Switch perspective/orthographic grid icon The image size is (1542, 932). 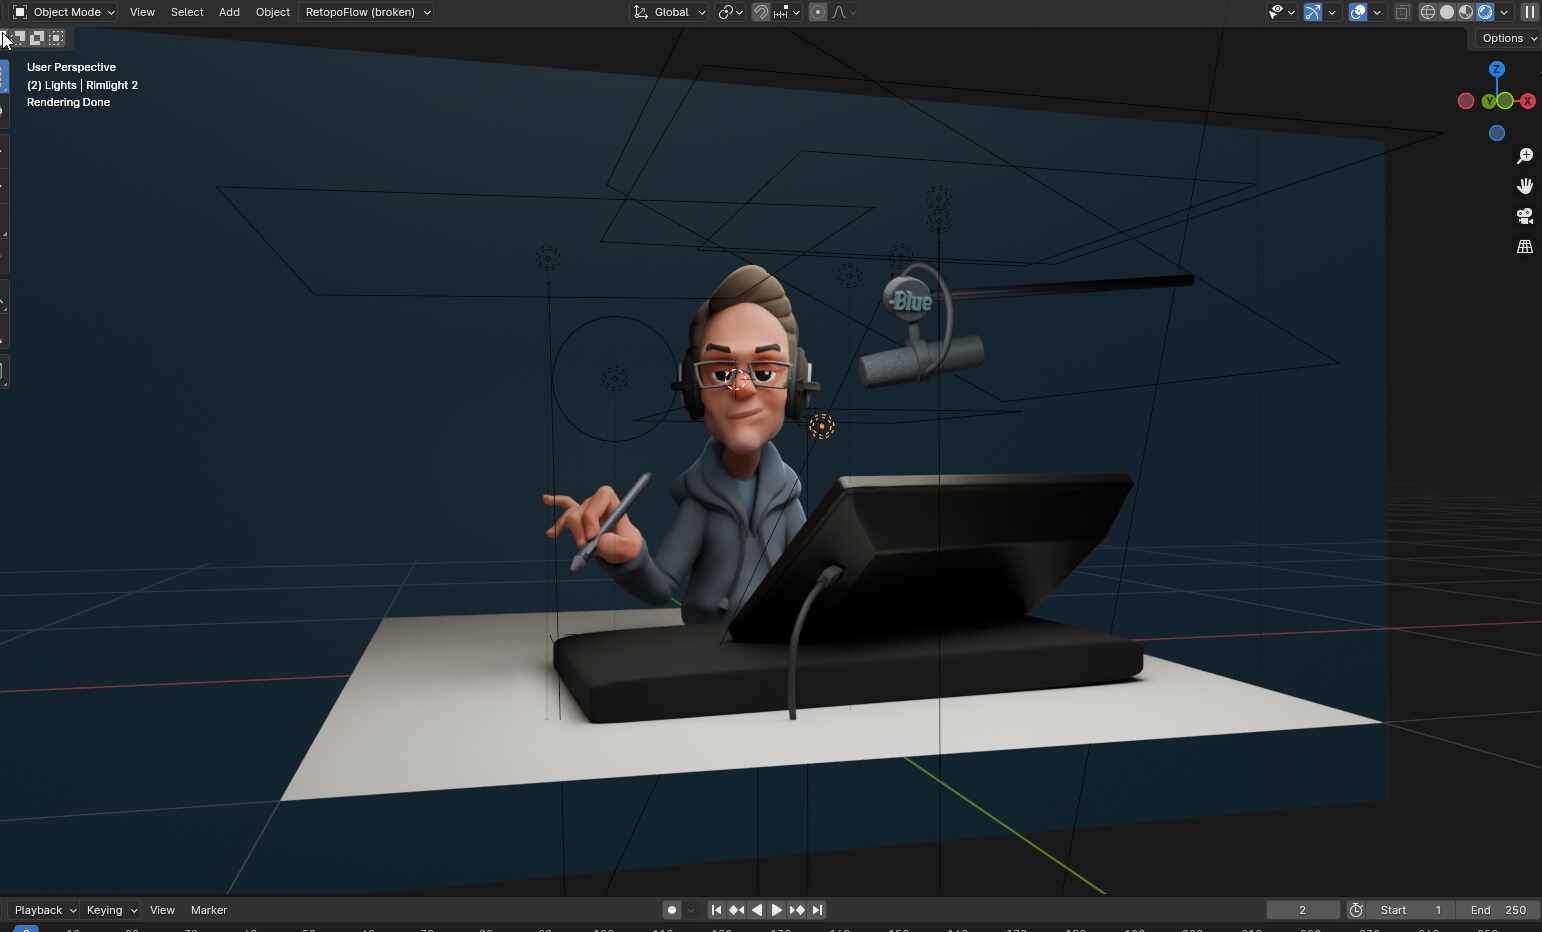(x=1525, y=246)
